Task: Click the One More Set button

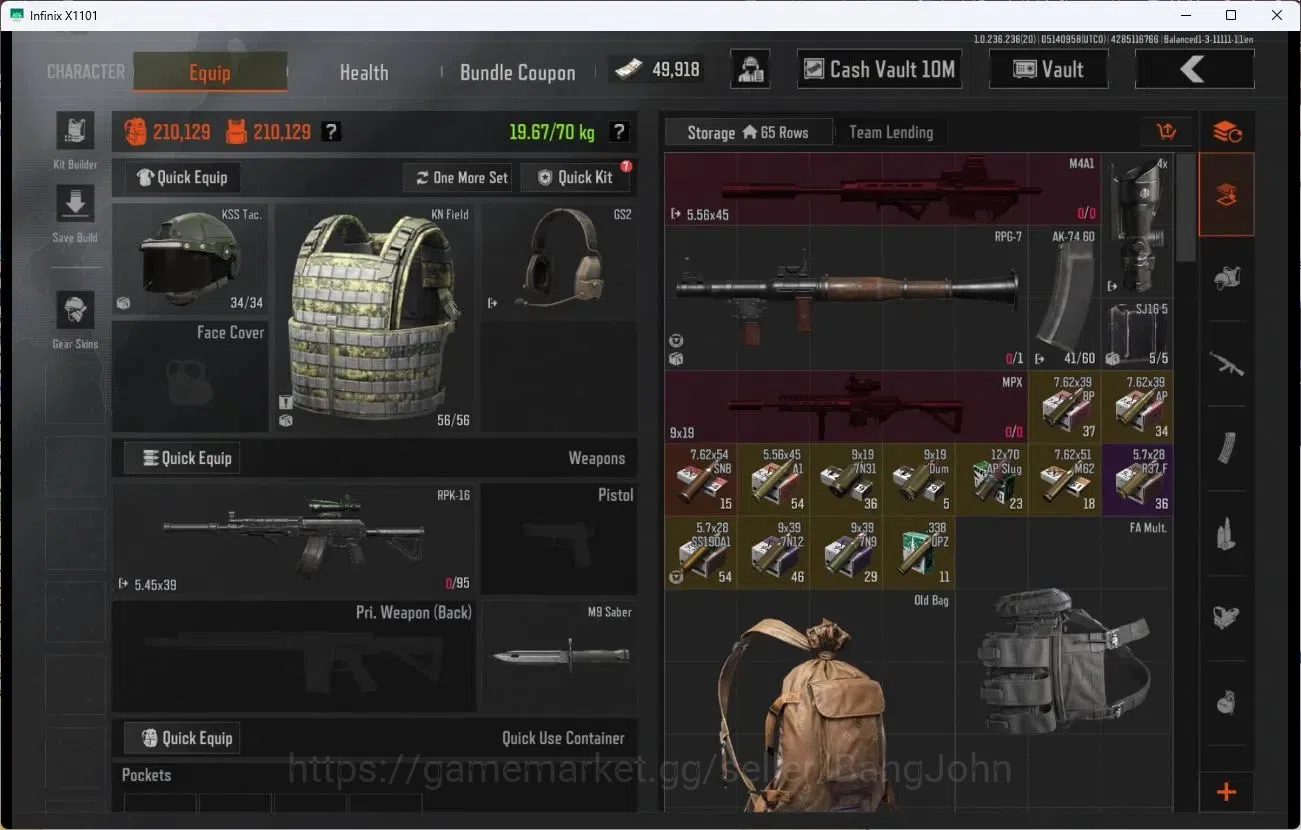Action: coord(459,177)
